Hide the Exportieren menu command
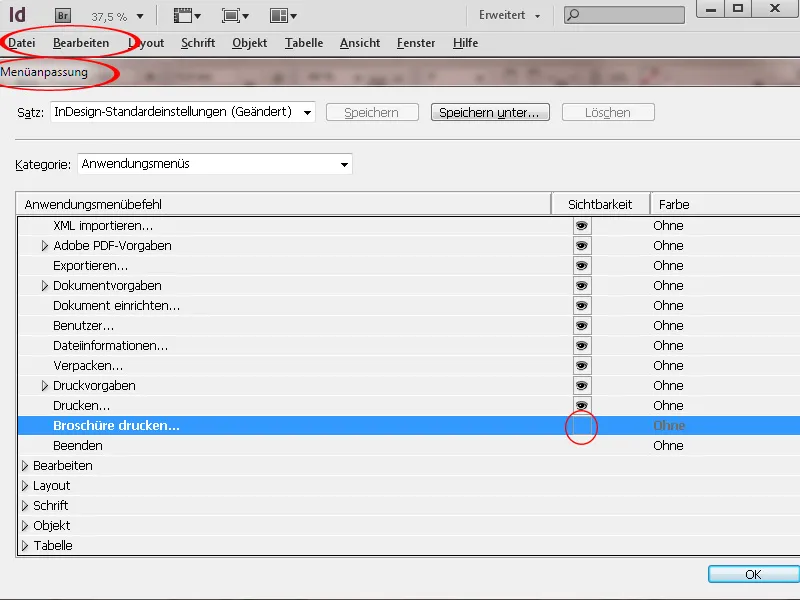 582,265
